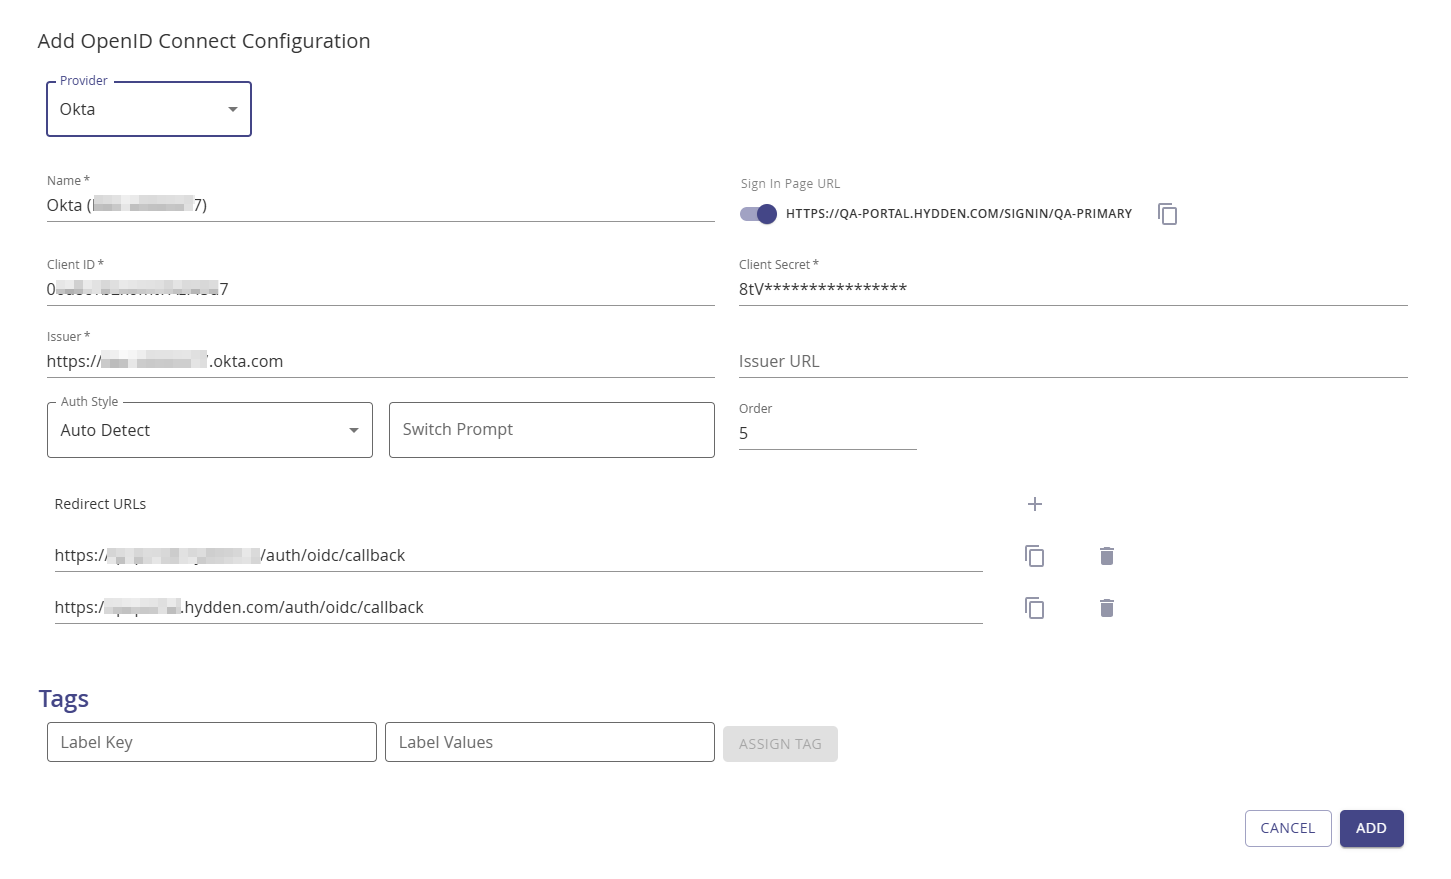Copy the first redirect URL

pyautogui.click(x=1034, y=555)
